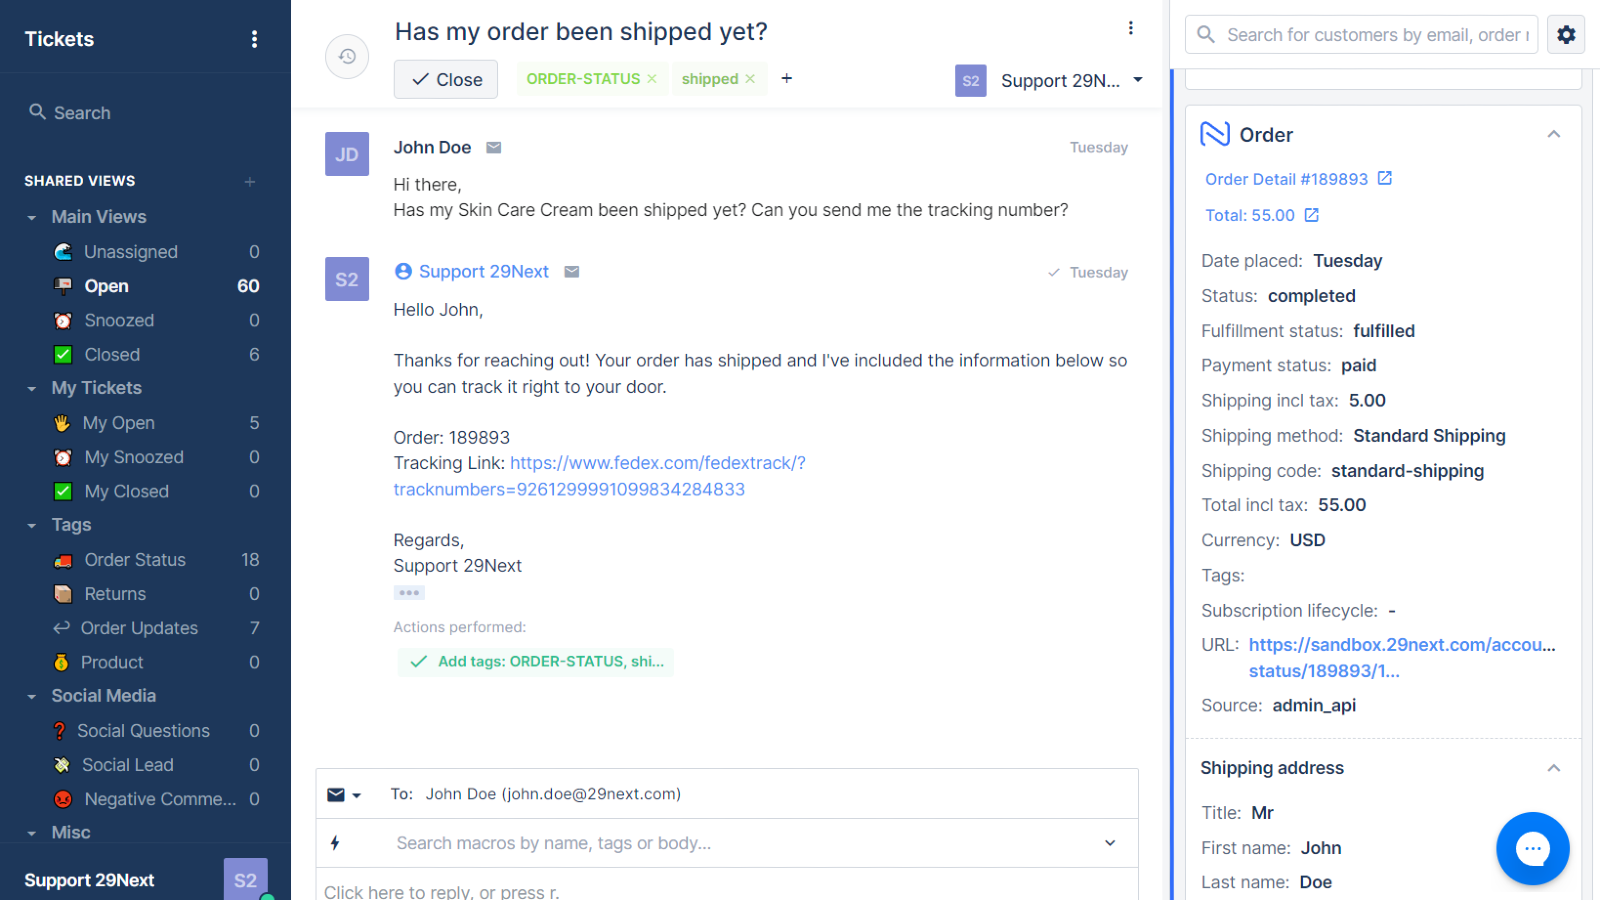Click the floating chat bubble button

(x=1533, y=849)
